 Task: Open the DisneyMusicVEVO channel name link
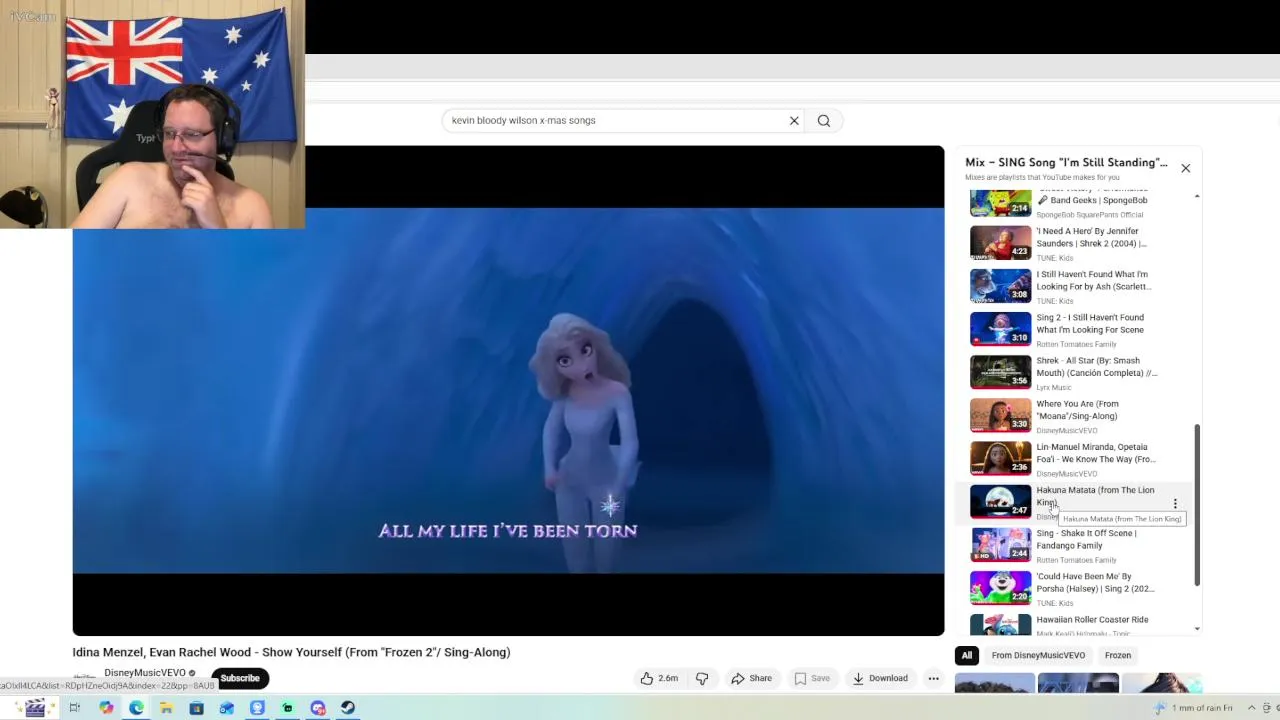[x=145, y=673]
